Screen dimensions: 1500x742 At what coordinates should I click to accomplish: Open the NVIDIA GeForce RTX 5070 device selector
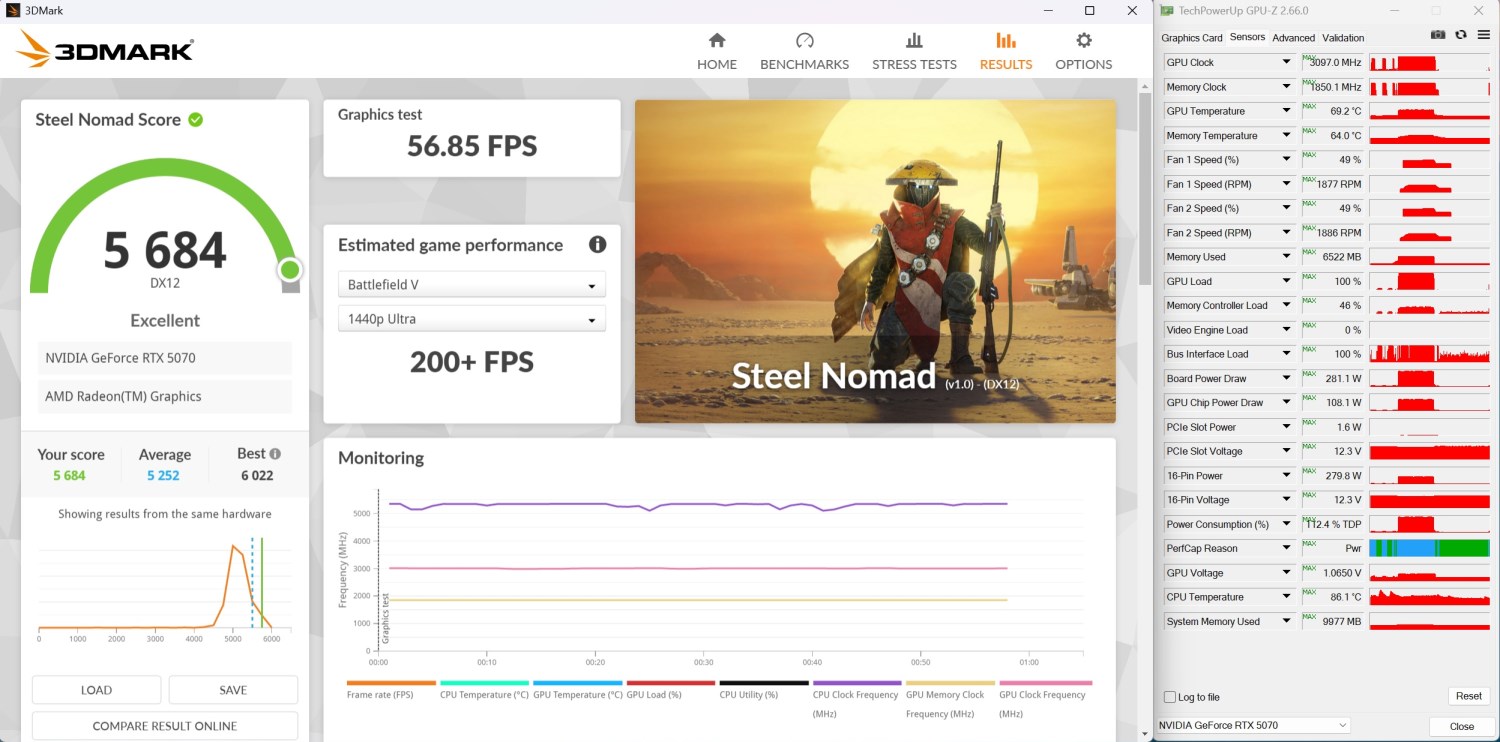click(1253, 725)
